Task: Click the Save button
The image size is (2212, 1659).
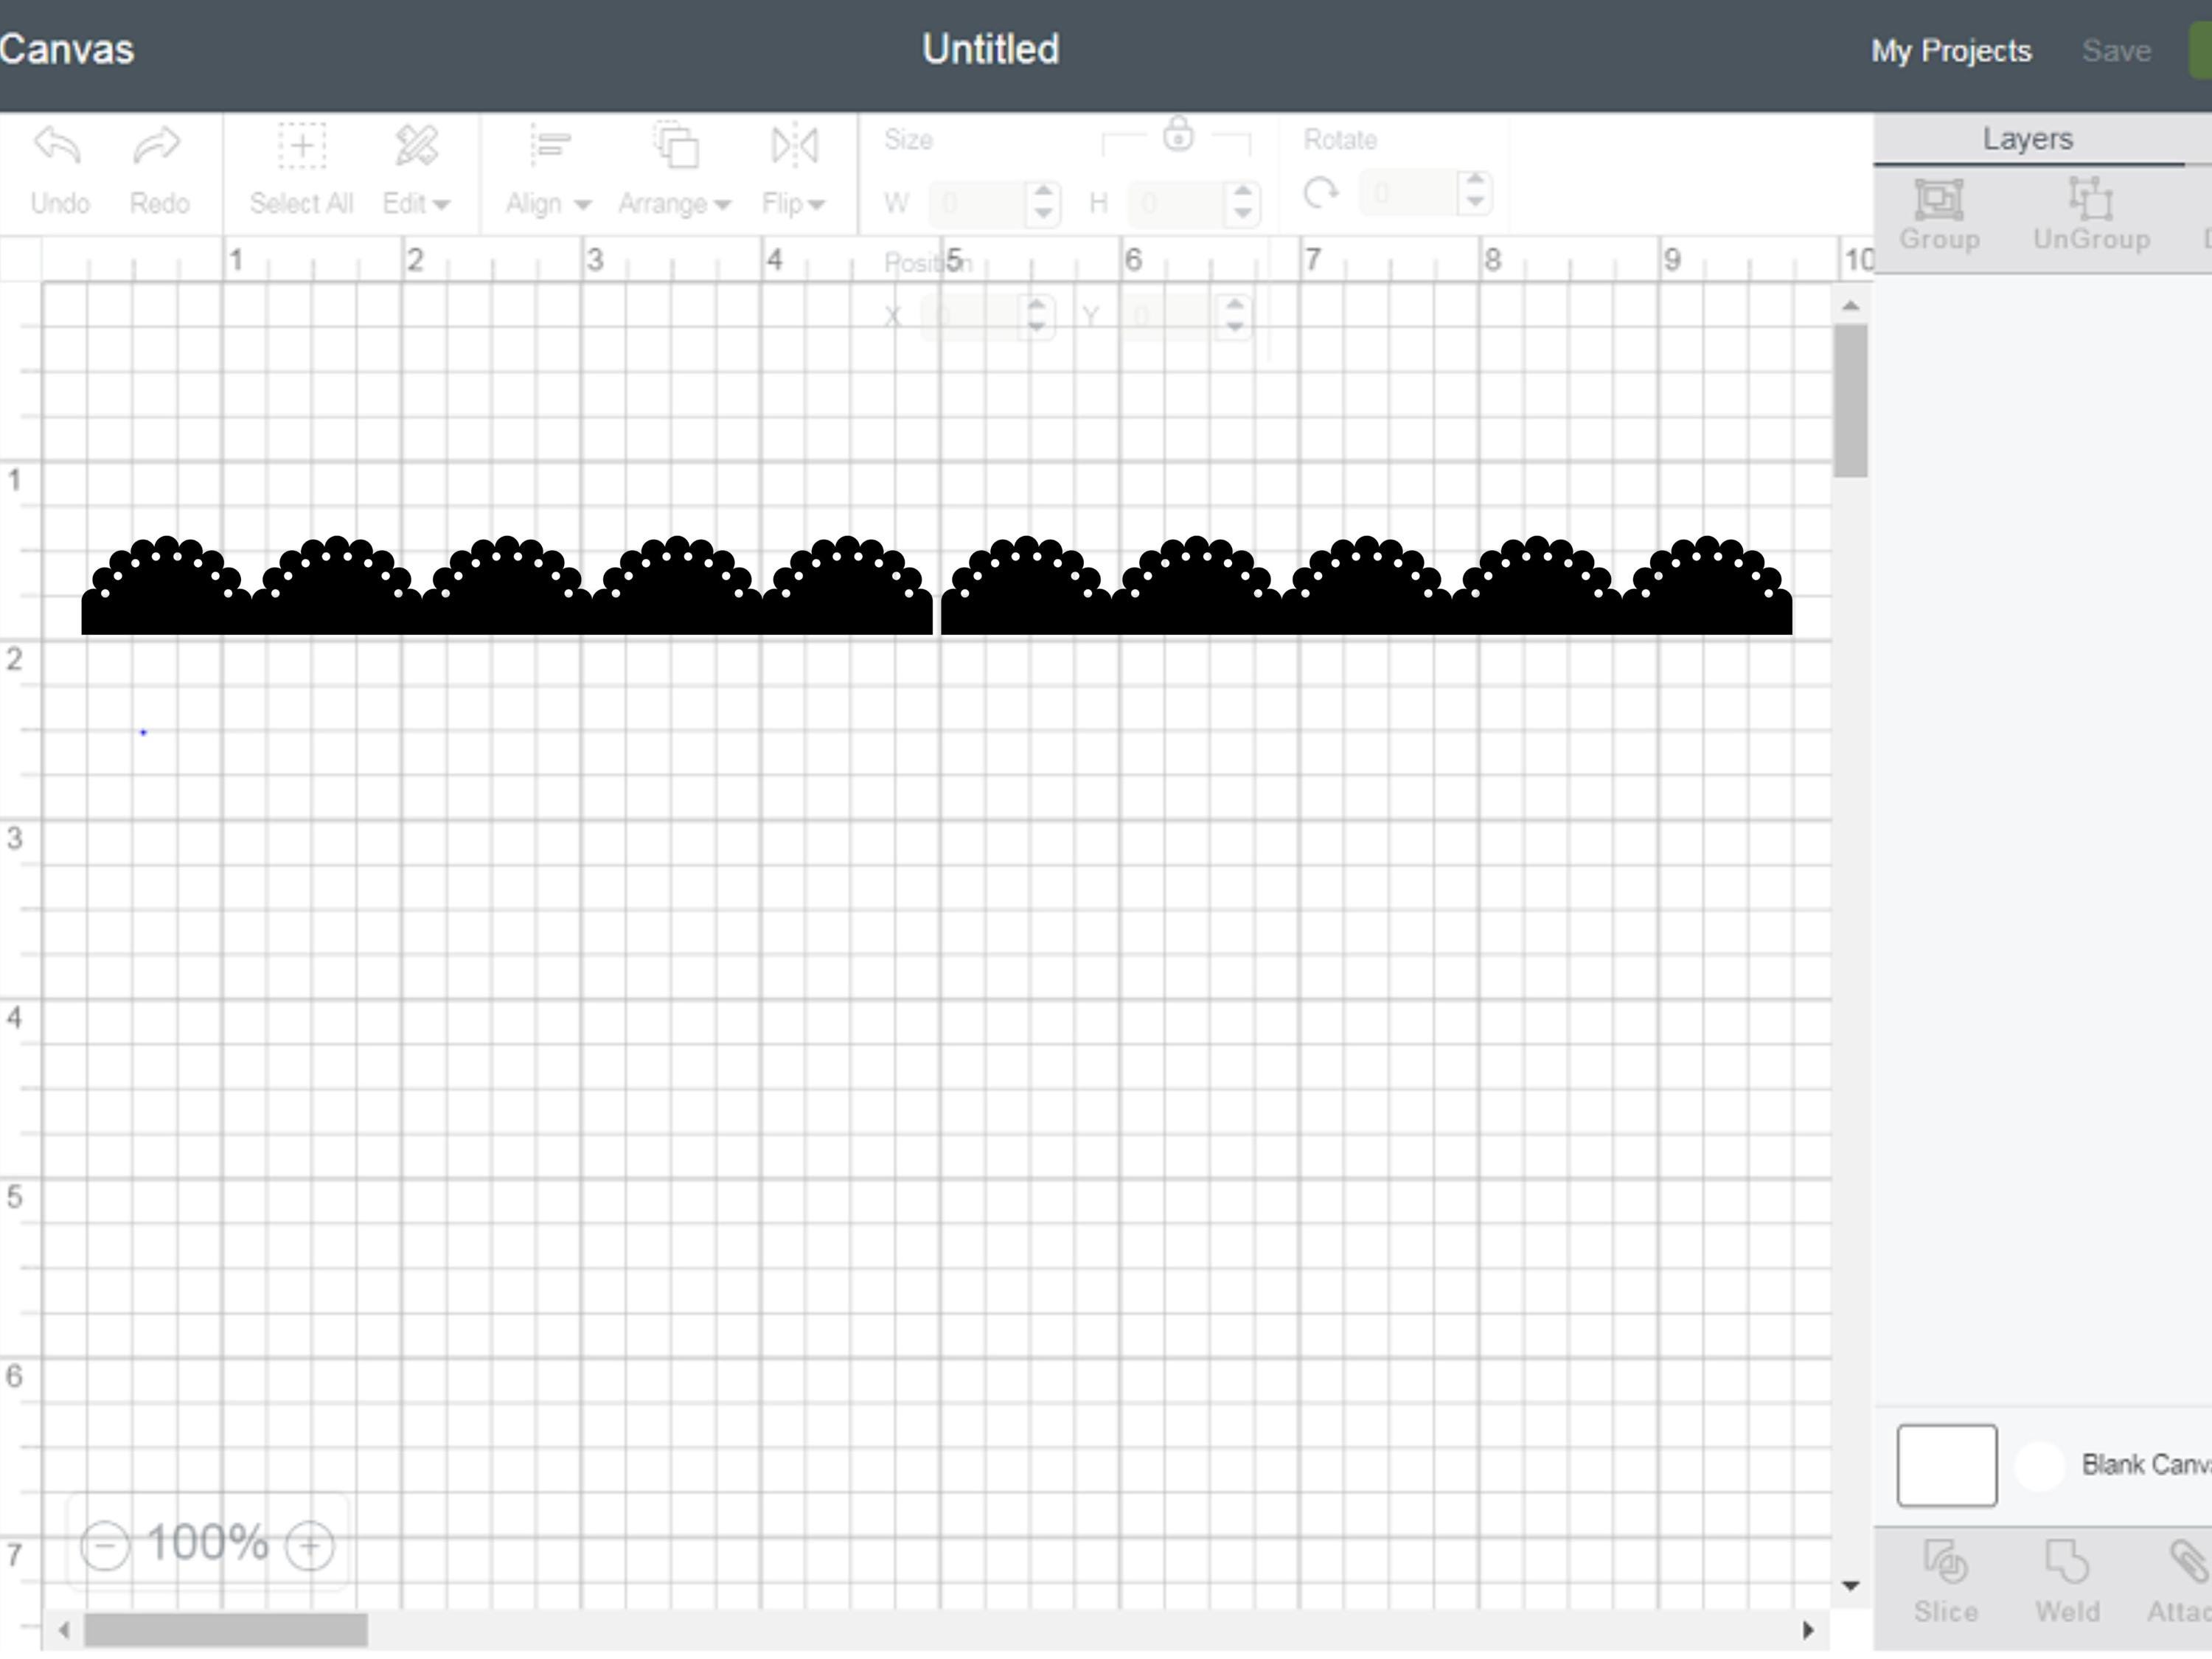Action: 2117,50
